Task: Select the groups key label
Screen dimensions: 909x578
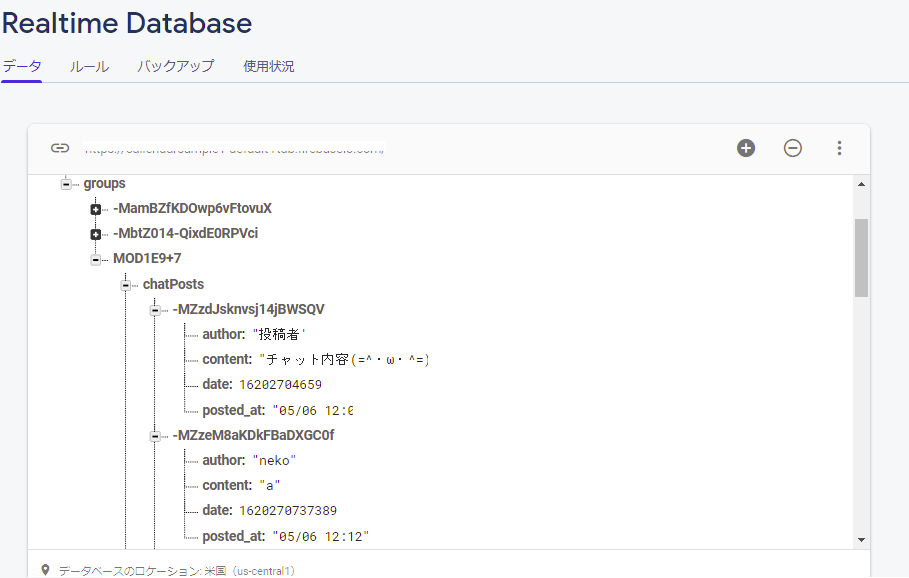Action: point(104,184)
